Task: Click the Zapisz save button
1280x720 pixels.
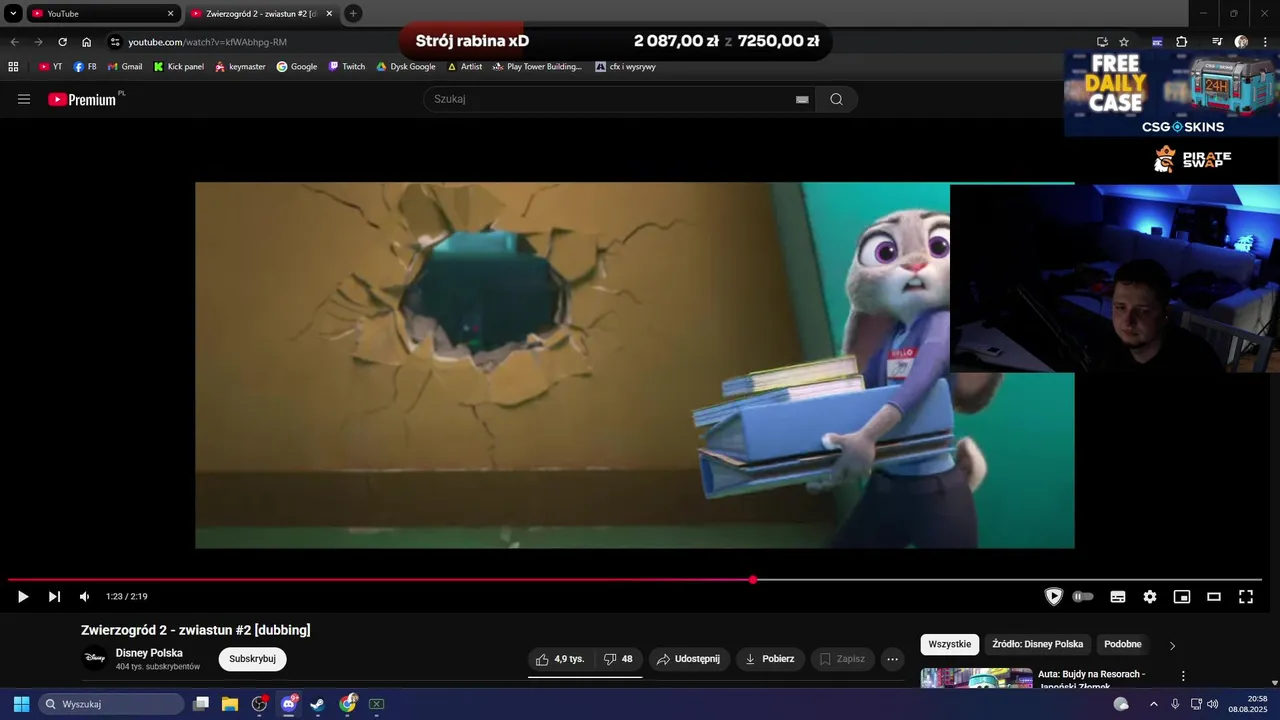Action: tap(842, 659)
